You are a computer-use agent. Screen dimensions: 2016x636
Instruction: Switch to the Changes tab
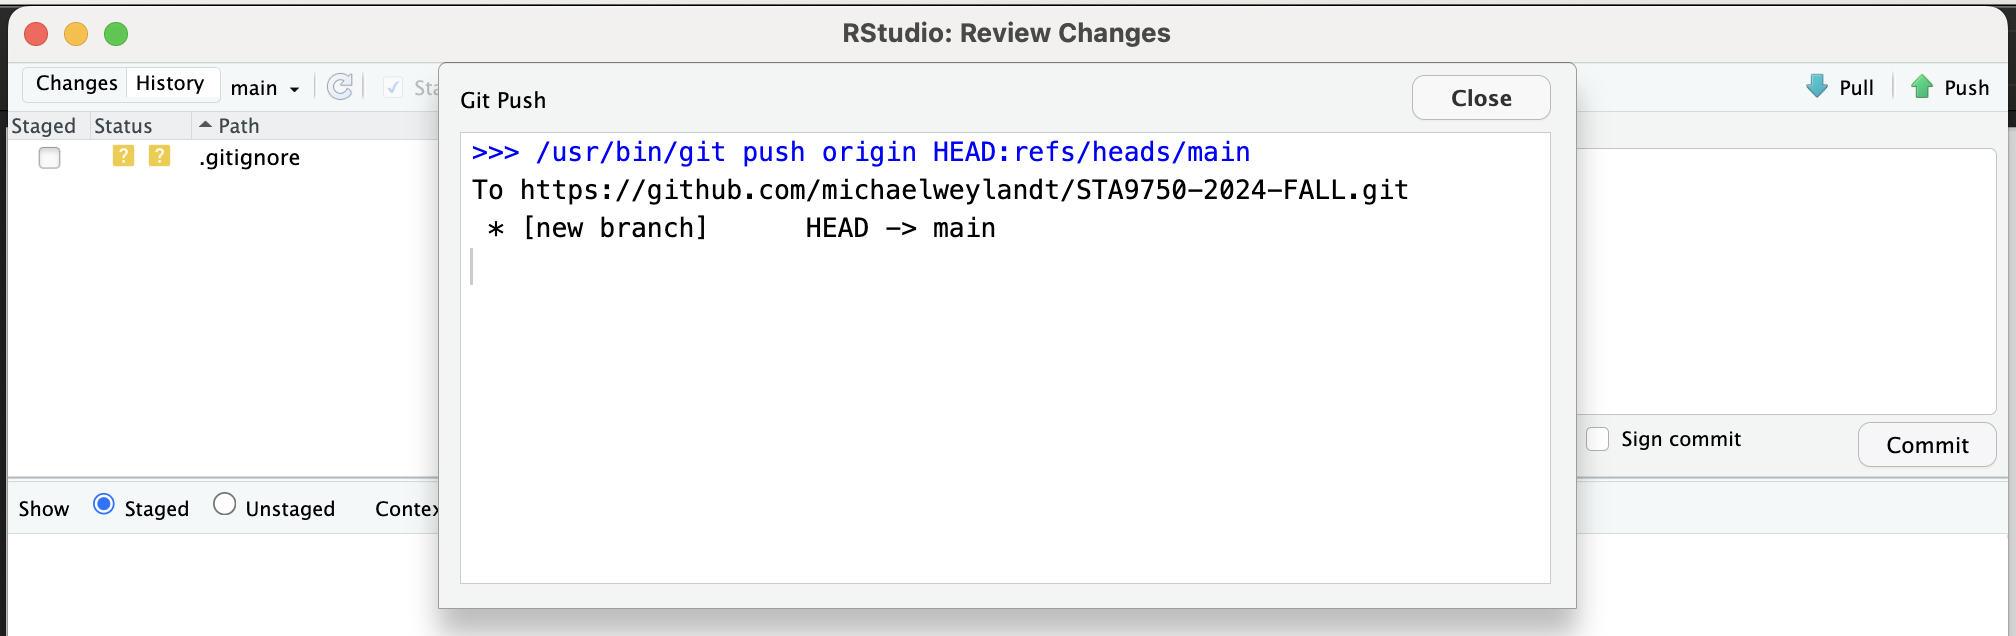pos(76,83)
